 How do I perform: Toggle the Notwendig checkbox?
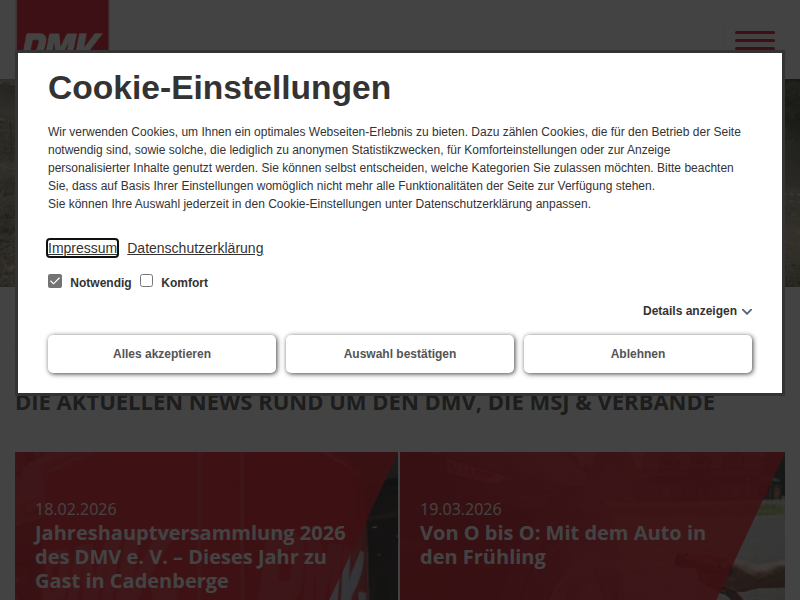coord(55,282)
